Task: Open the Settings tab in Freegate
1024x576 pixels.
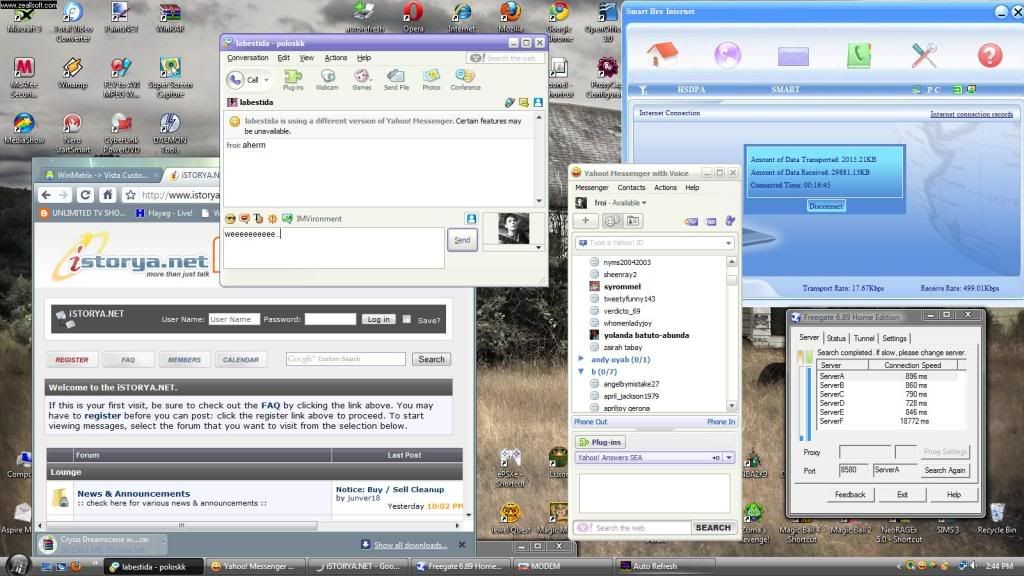Action: 894,338
